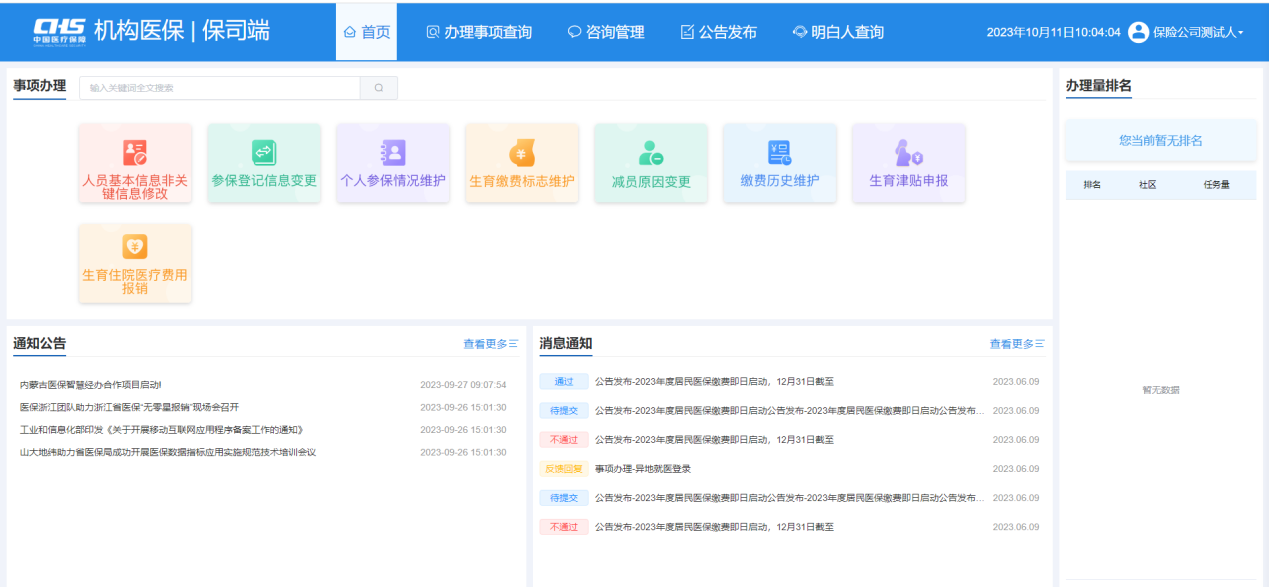Open the 缴费历史维护 icon tile

(780, 164)
